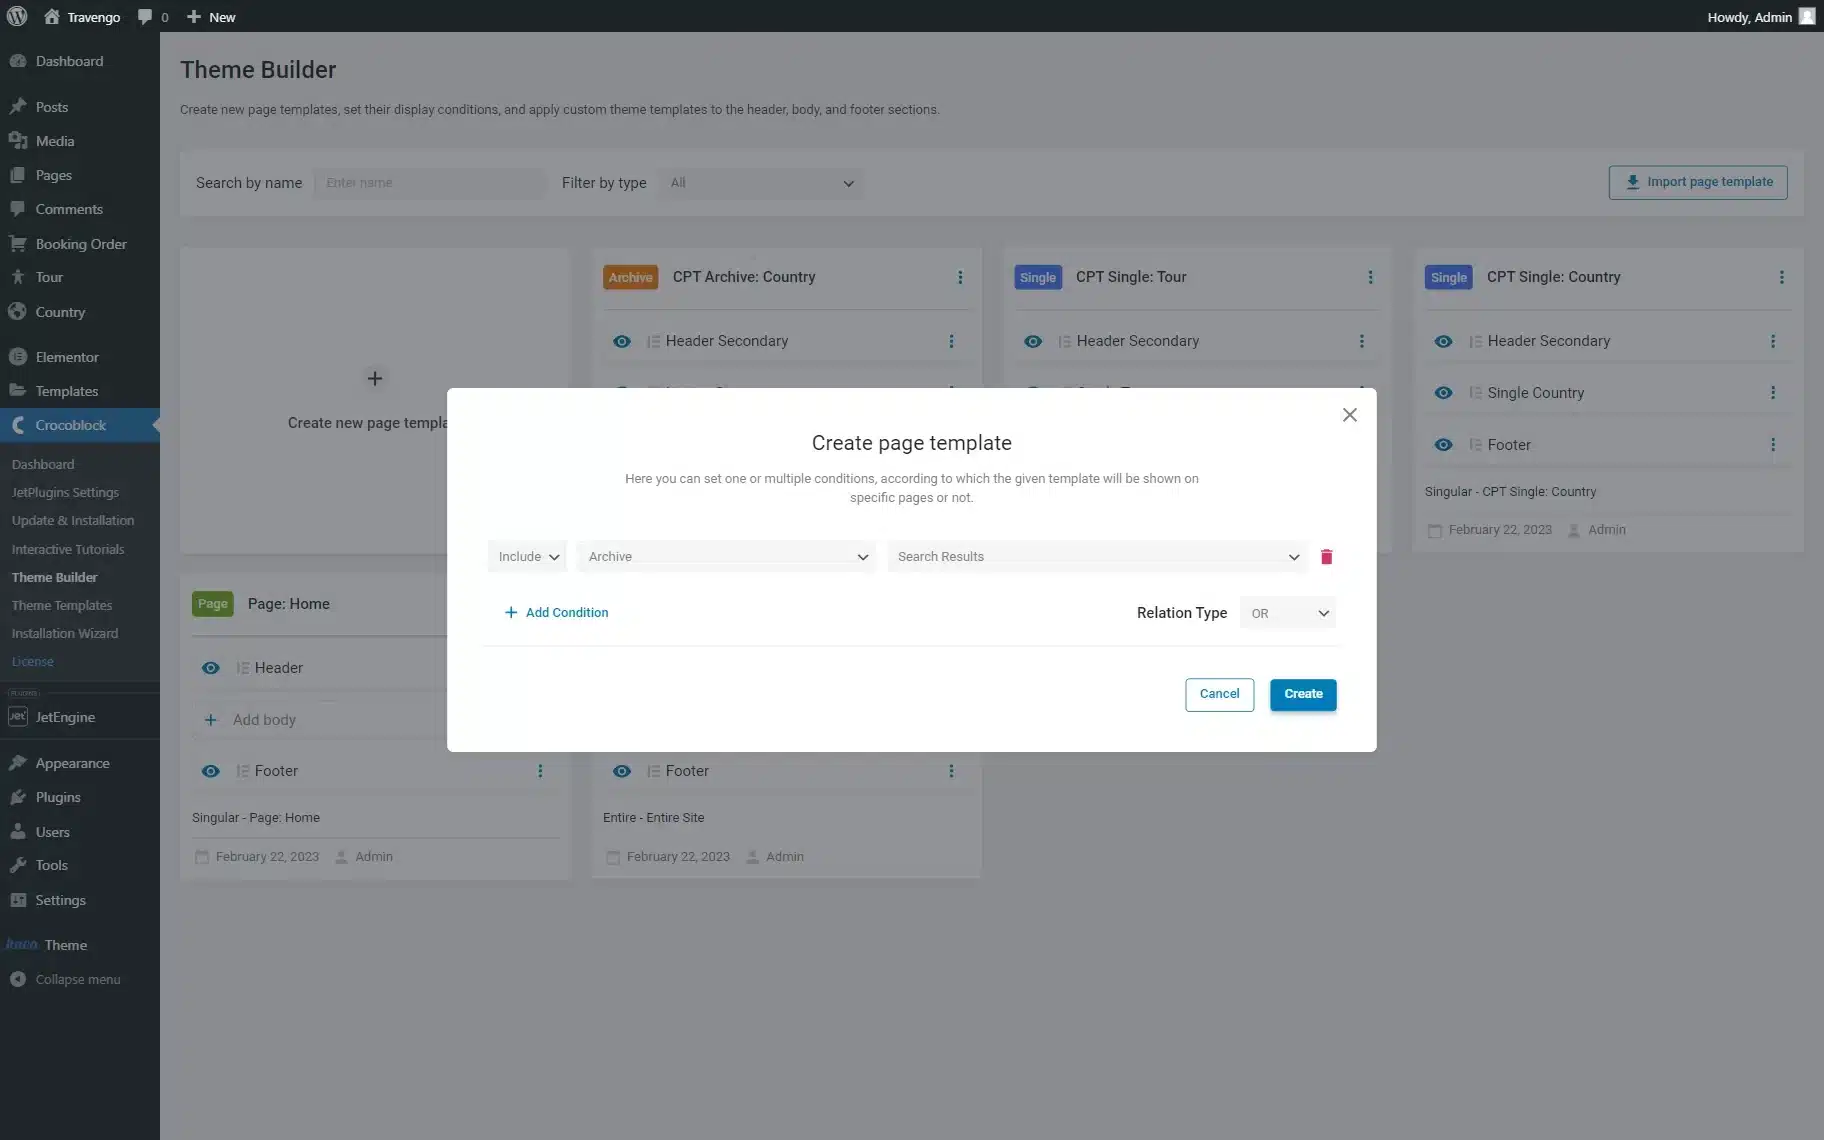
Task: Open options menu for CPT Single: Tour
Action: (x=1370, y=277)
